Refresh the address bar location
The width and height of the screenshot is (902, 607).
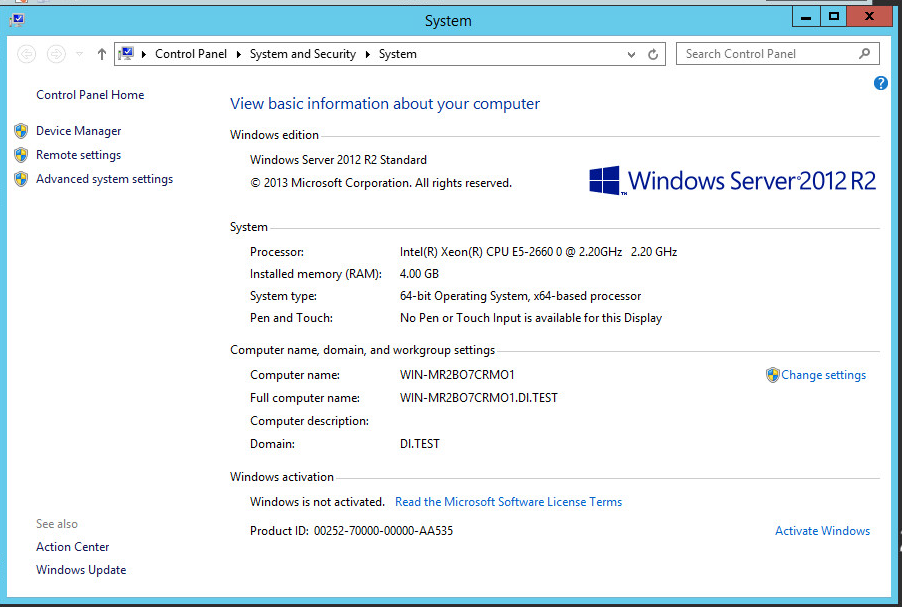(x=653, y=54)
